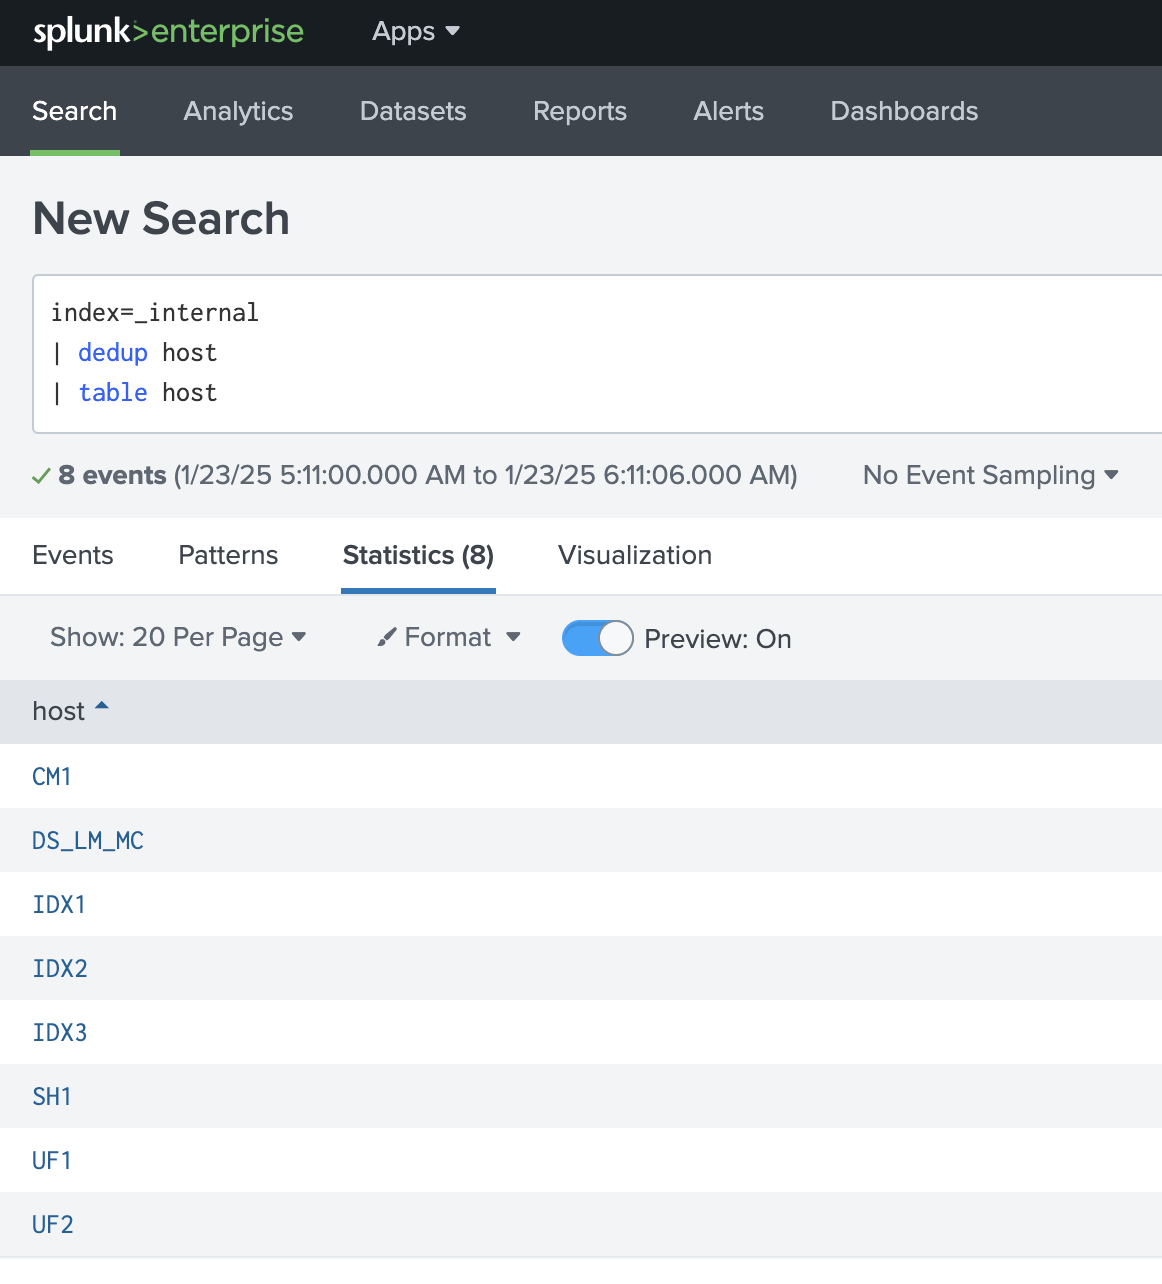The image size is (1162, 1284).
Task: Open the UF2 host value
Action: coord(52,1224)
